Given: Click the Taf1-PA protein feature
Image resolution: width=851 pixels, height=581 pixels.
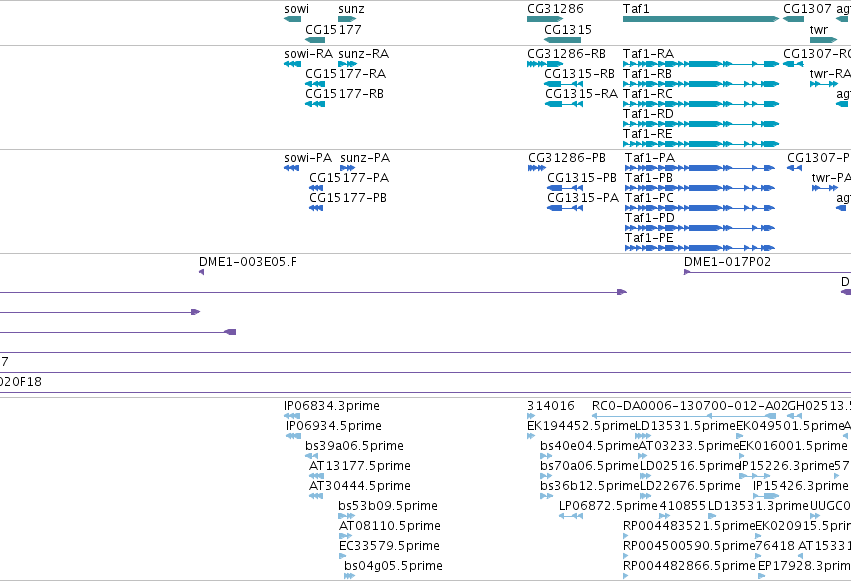Looking at the screenshot, I should pos(700,168).
